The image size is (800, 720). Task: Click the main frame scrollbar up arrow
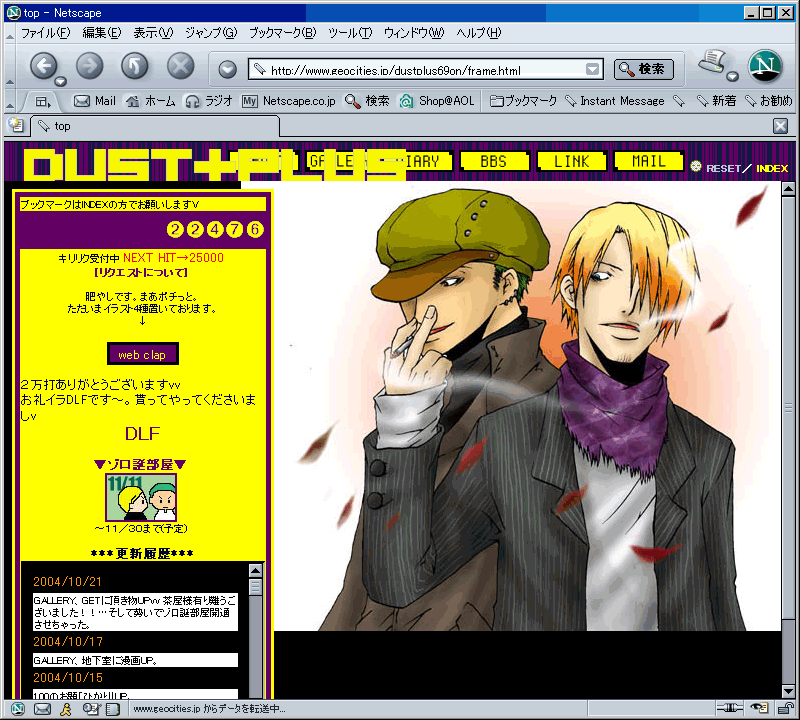click(788, 190)
